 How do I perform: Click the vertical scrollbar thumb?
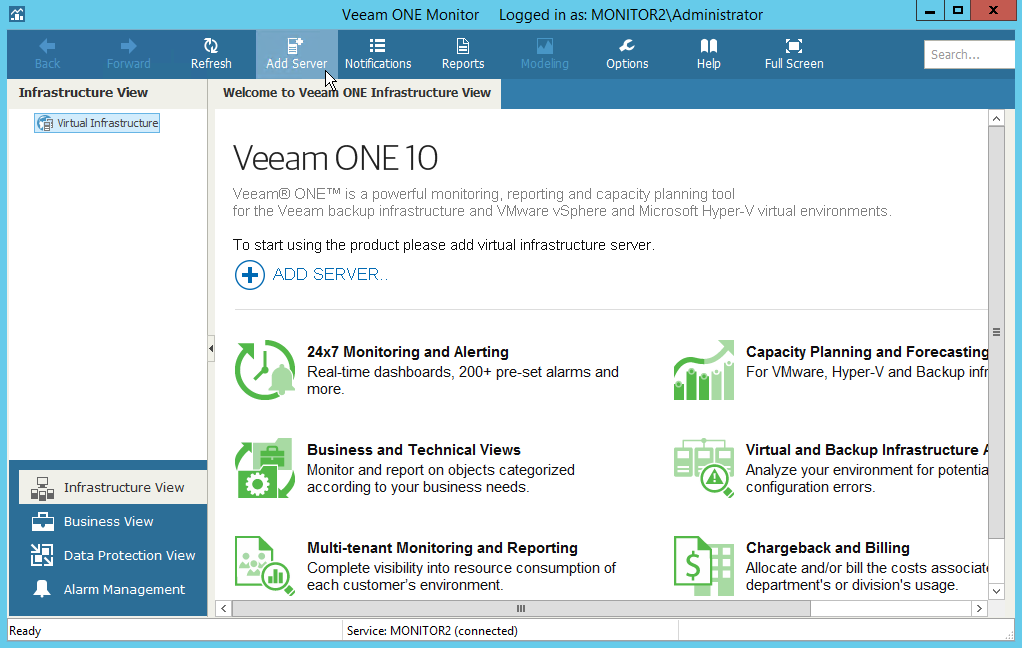[x=996, y=332]
